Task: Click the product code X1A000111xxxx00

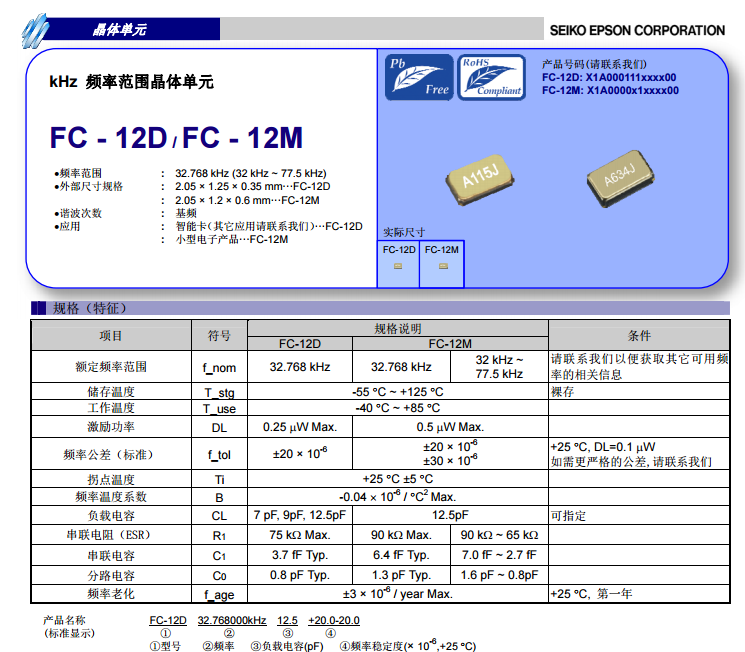Action: click(630, 77)
